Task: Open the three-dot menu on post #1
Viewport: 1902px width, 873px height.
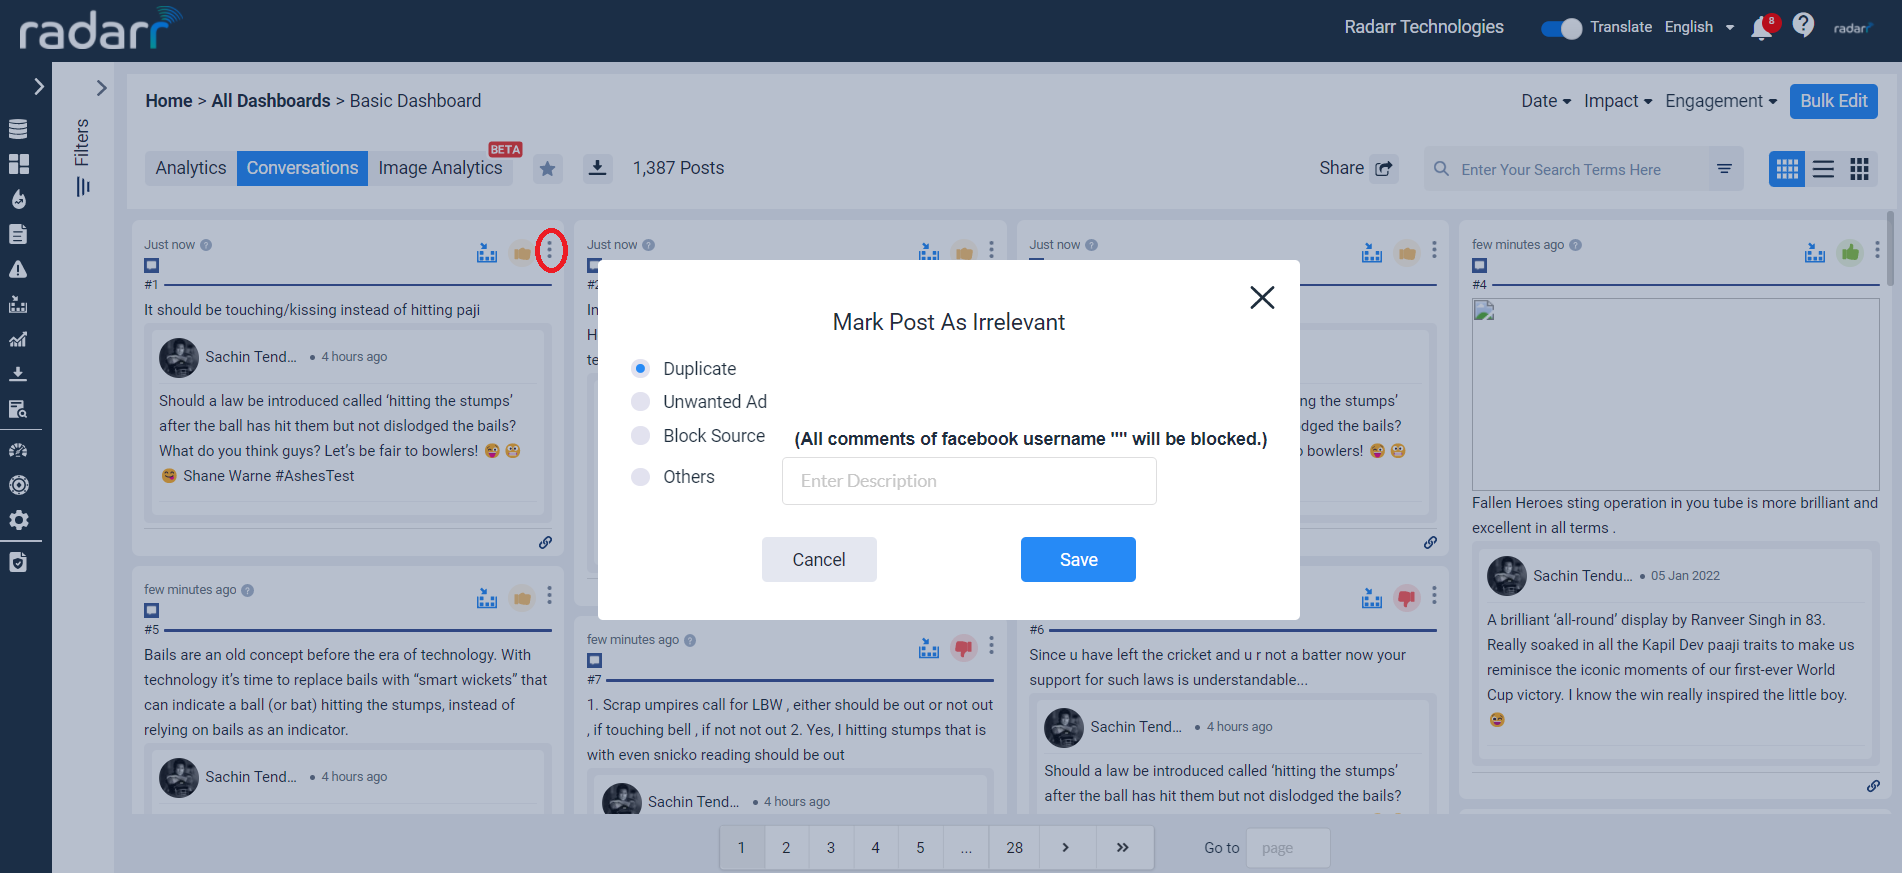Action: (x=549, y=250)
